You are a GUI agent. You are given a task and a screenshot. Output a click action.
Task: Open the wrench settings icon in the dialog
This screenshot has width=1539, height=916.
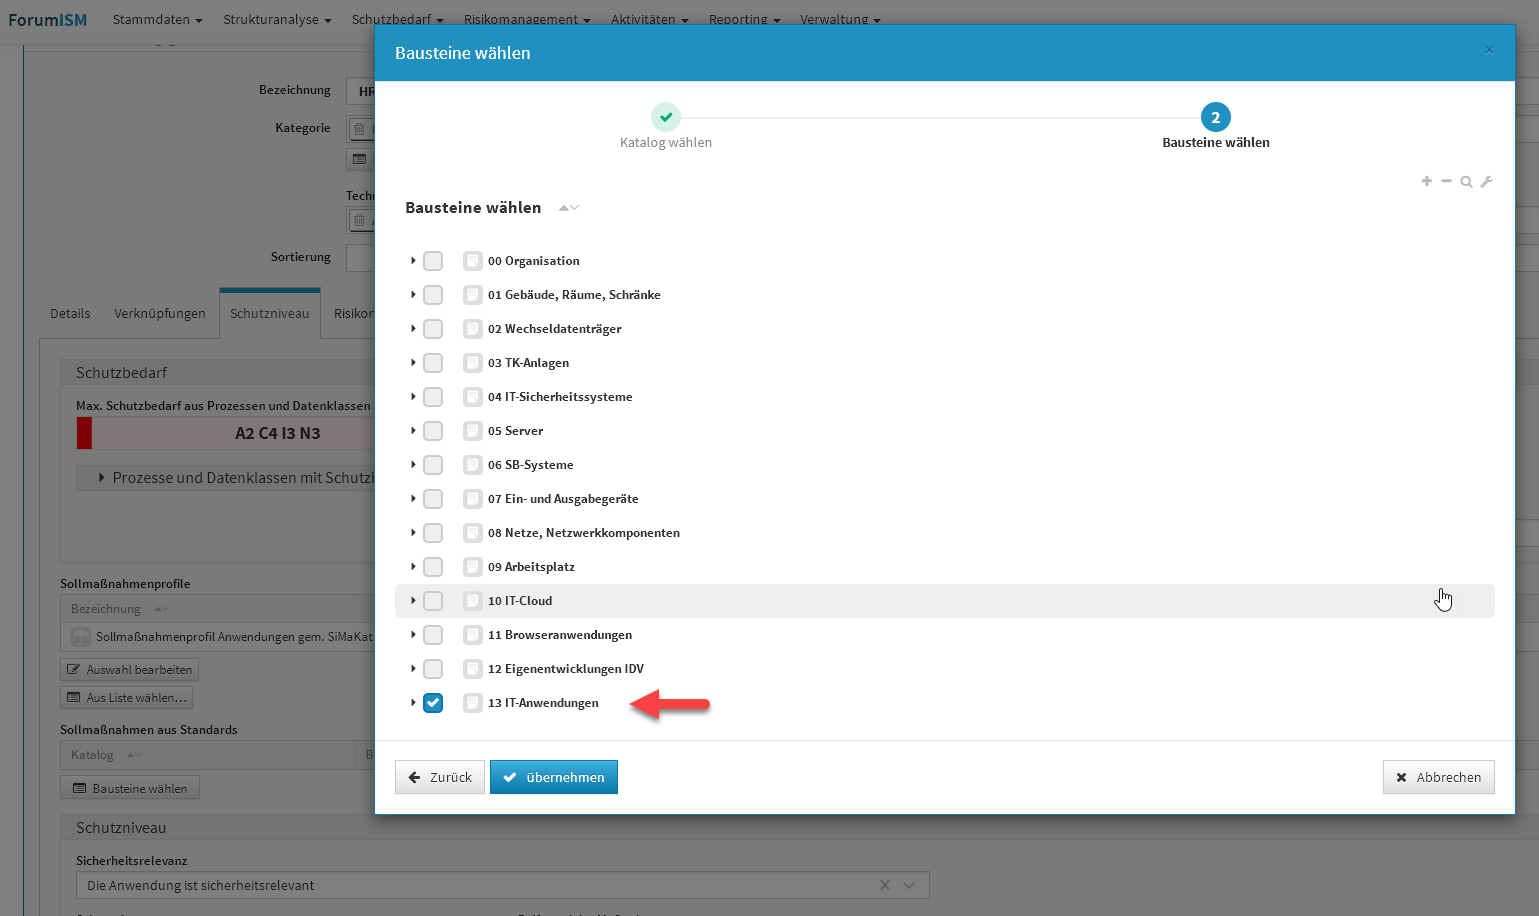tap(1486, 182)
